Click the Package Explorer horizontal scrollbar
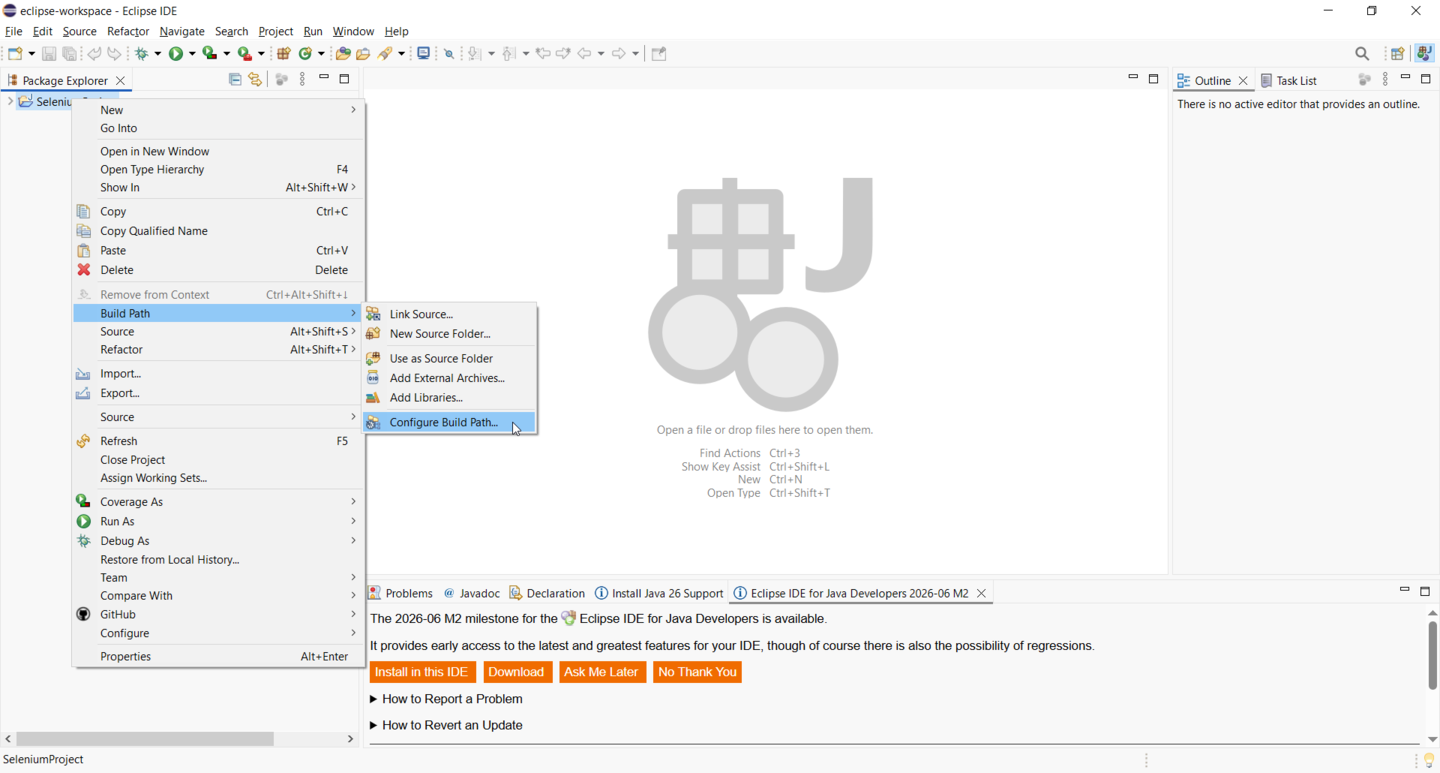This screenshot has height=773, width=1440. pyautogui.click(x=146, y=739)
